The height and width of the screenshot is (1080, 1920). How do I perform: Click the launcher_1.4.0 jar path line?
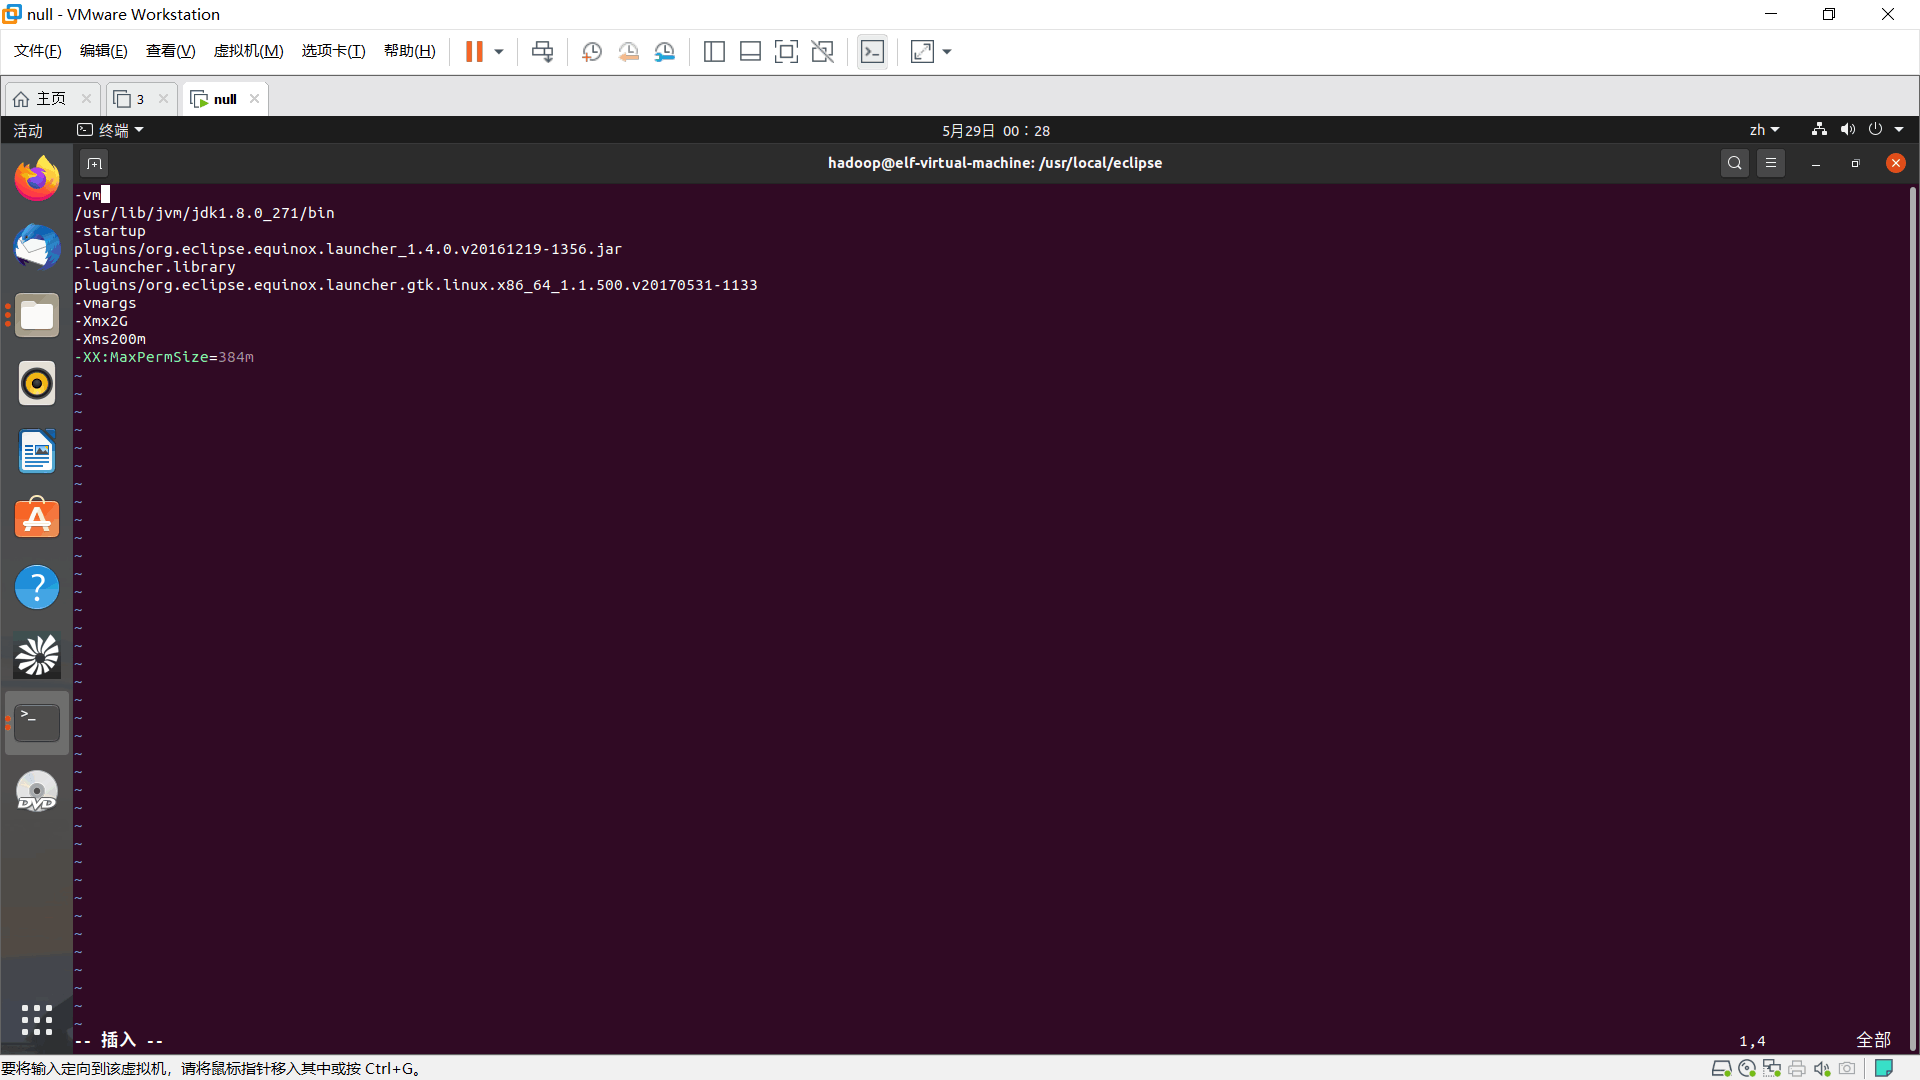click(x=348, y=249)
